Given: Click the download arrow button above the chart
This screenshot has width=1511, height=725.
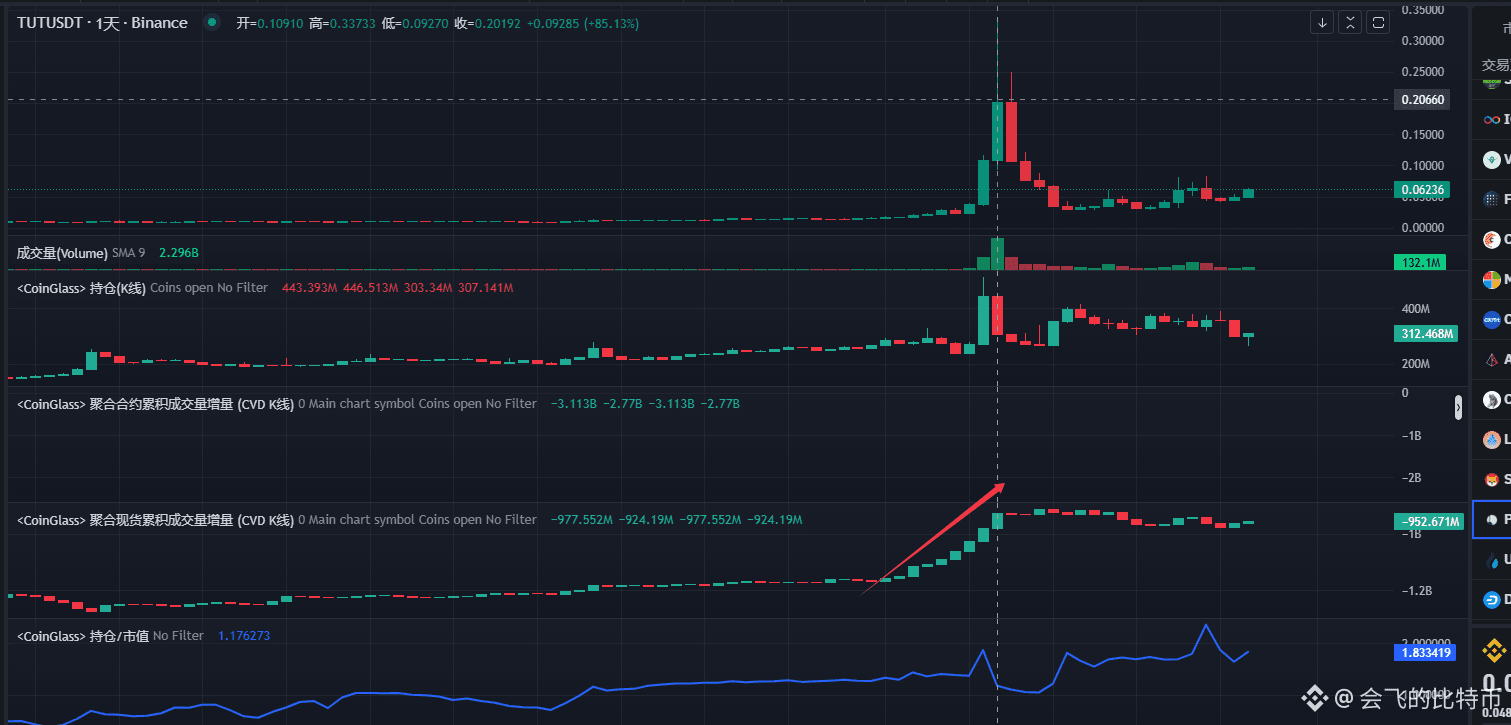Looking at the screenshot, I should click(x=1323, y=22).
